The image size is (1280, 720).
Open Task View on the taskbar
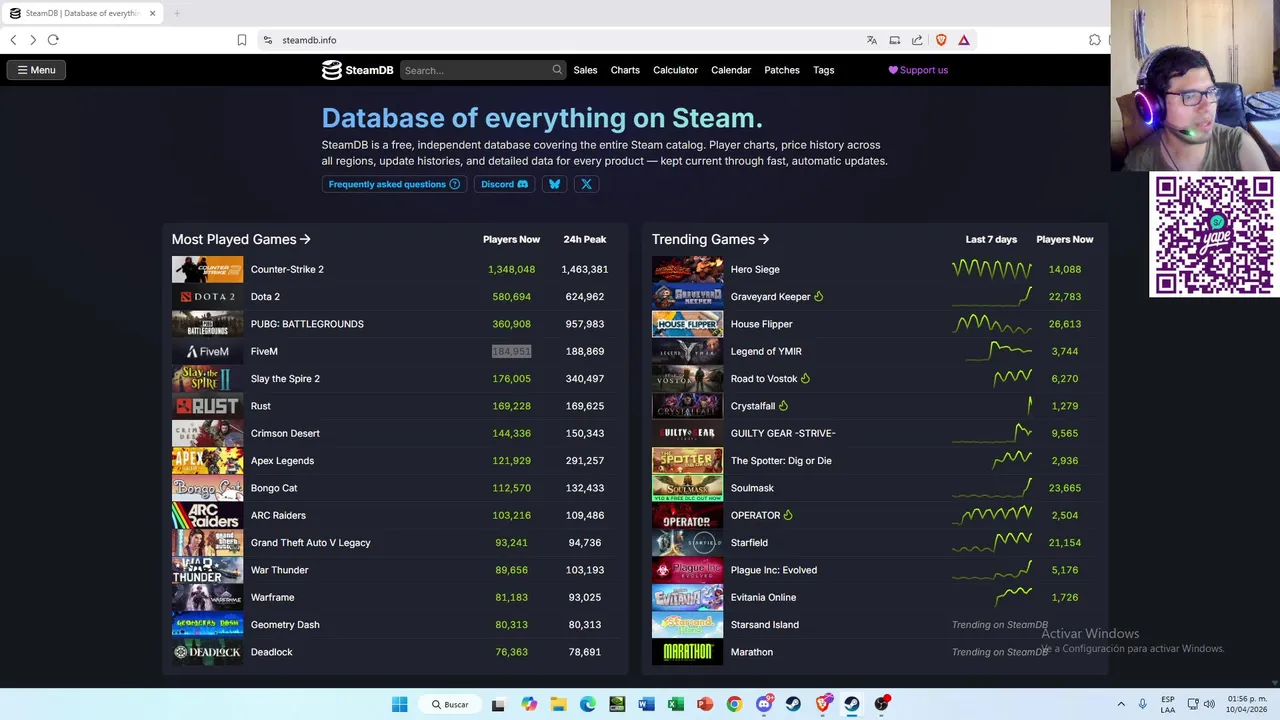click(498, 704)
